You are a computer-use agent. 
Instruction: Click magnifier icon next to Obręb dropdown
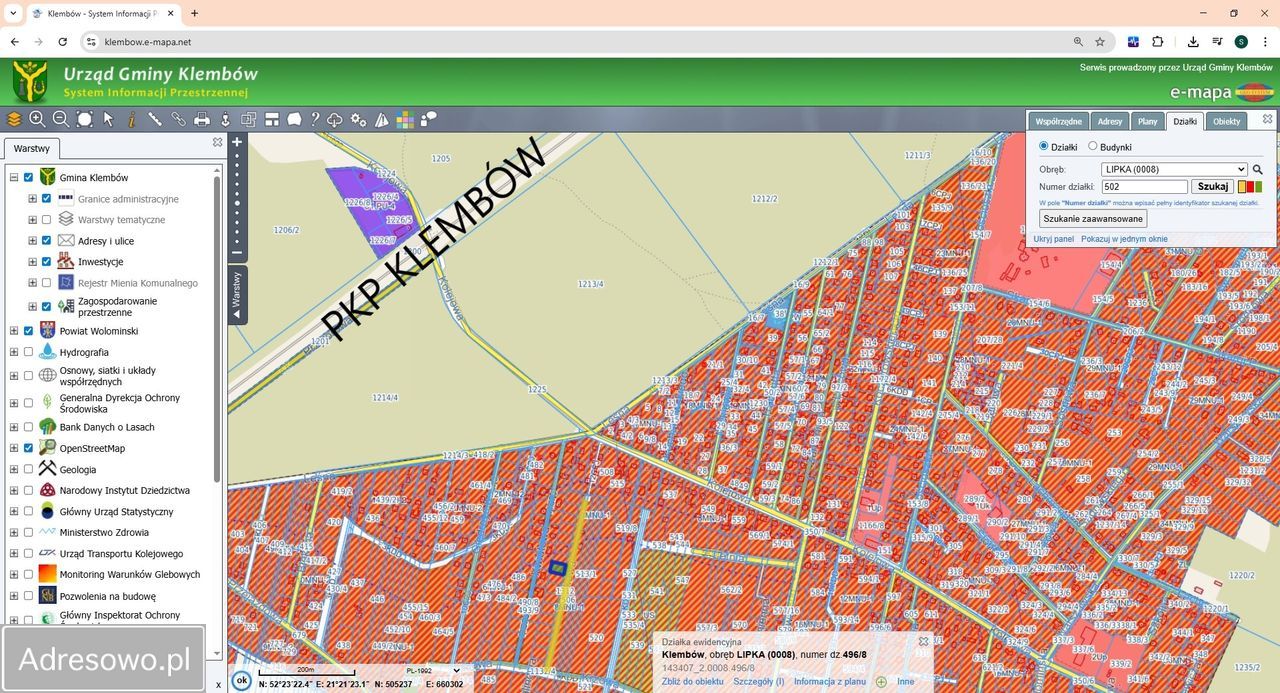pos(1258,170)
